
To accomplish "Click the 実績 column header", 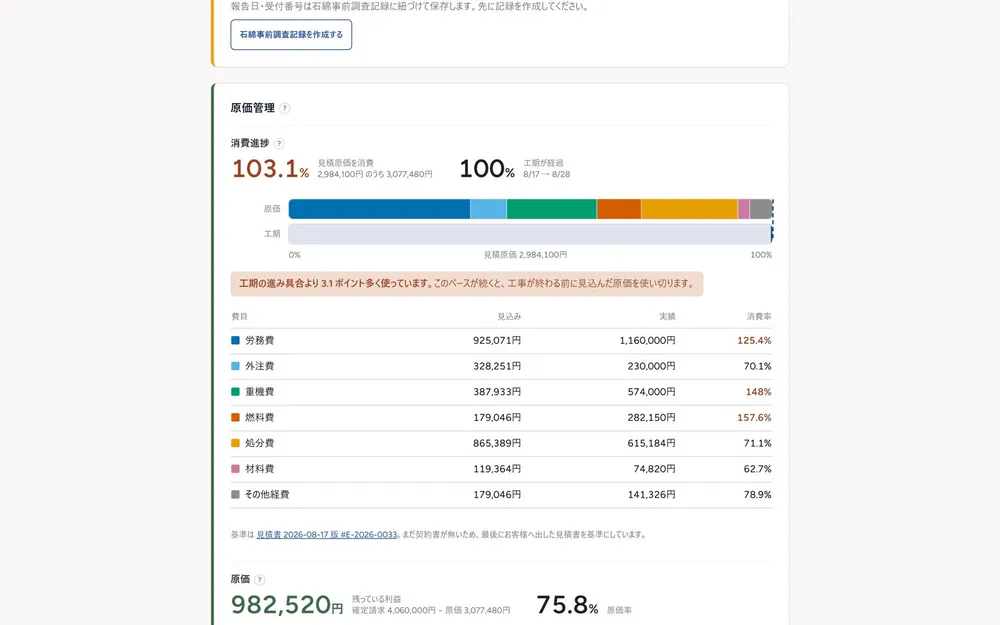I will coord(667,316).
